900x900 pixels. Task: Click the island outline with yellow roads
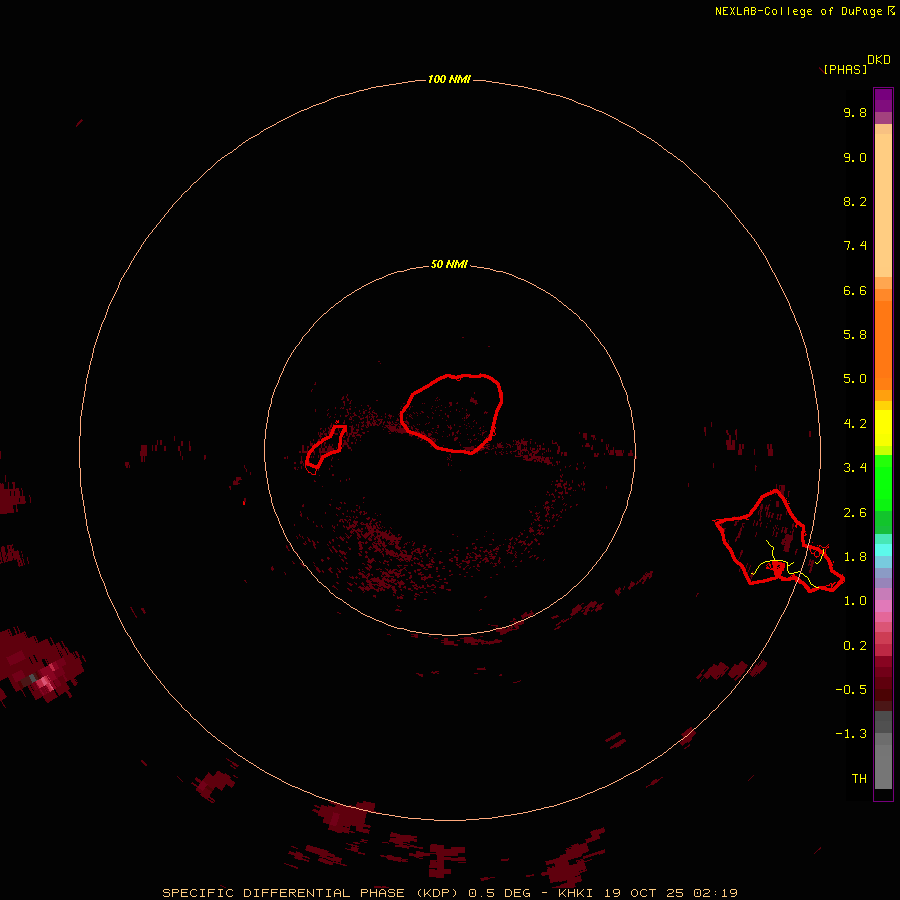pos(779,541)
